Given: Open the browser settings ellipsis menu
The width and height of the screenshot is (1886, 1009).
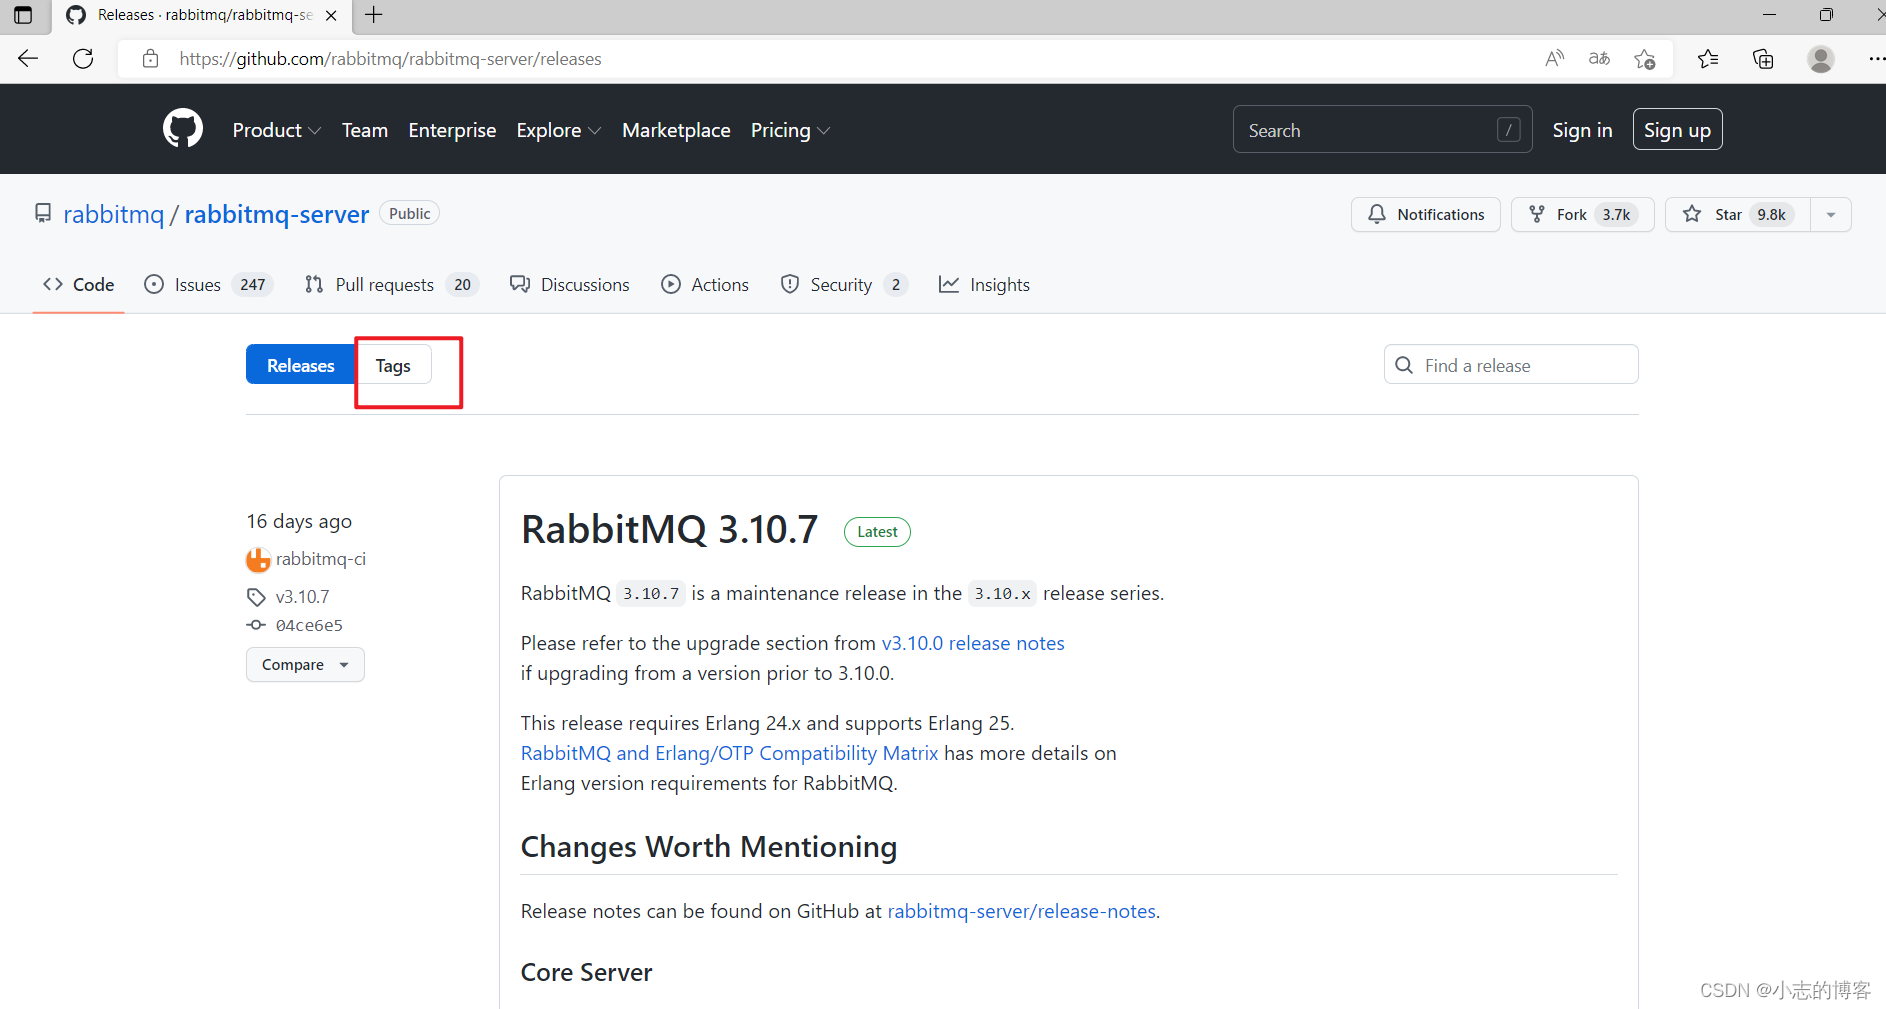Looking at the screenshot, I should click(1876, 59).
